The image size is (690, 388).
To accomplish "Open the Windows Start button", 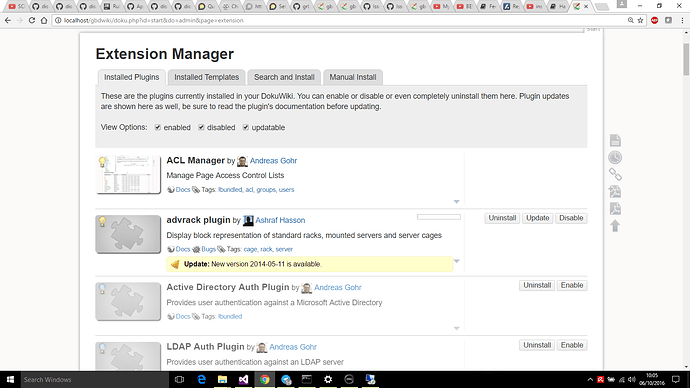I will click(10, 379).
